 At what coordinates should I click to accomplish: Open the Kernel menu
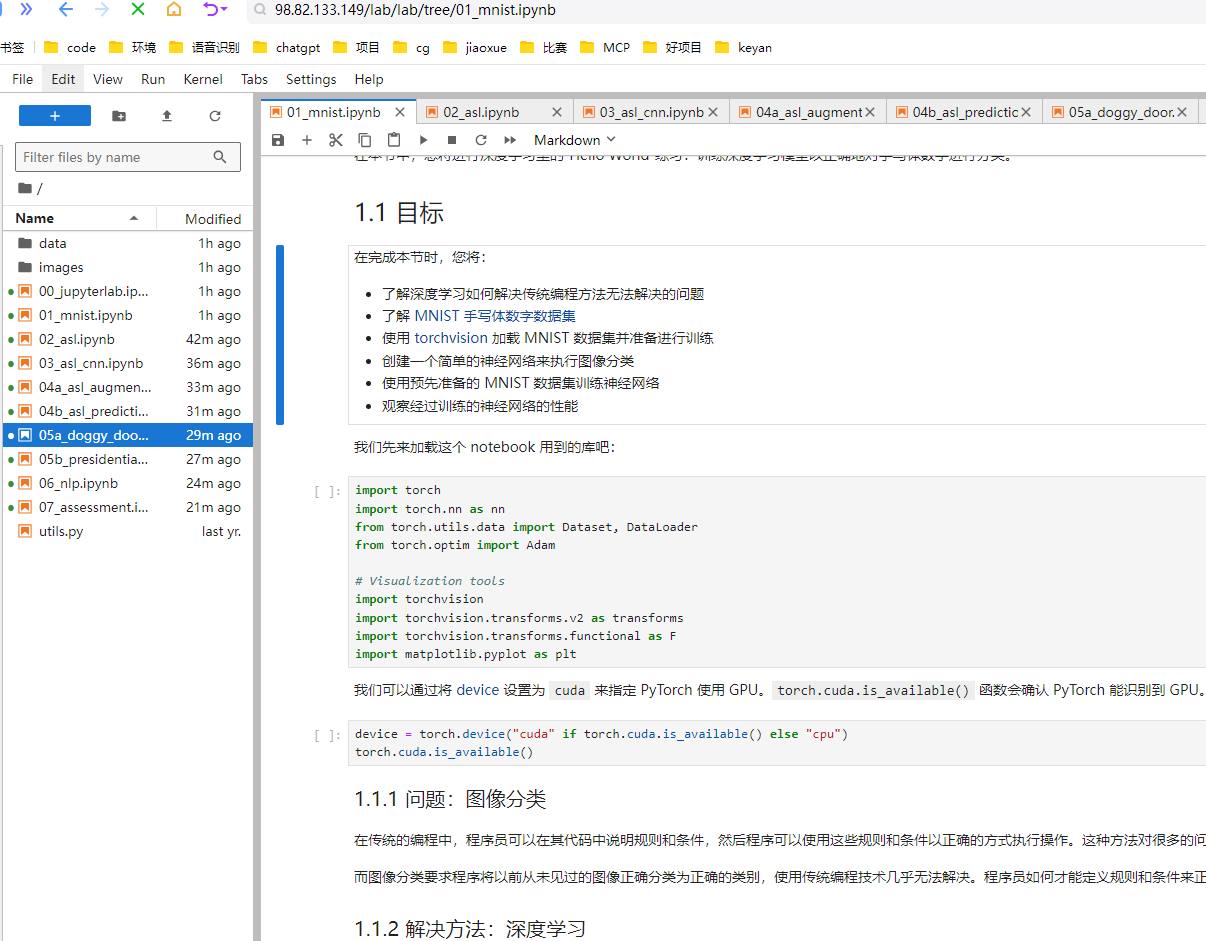click(203, 79)
